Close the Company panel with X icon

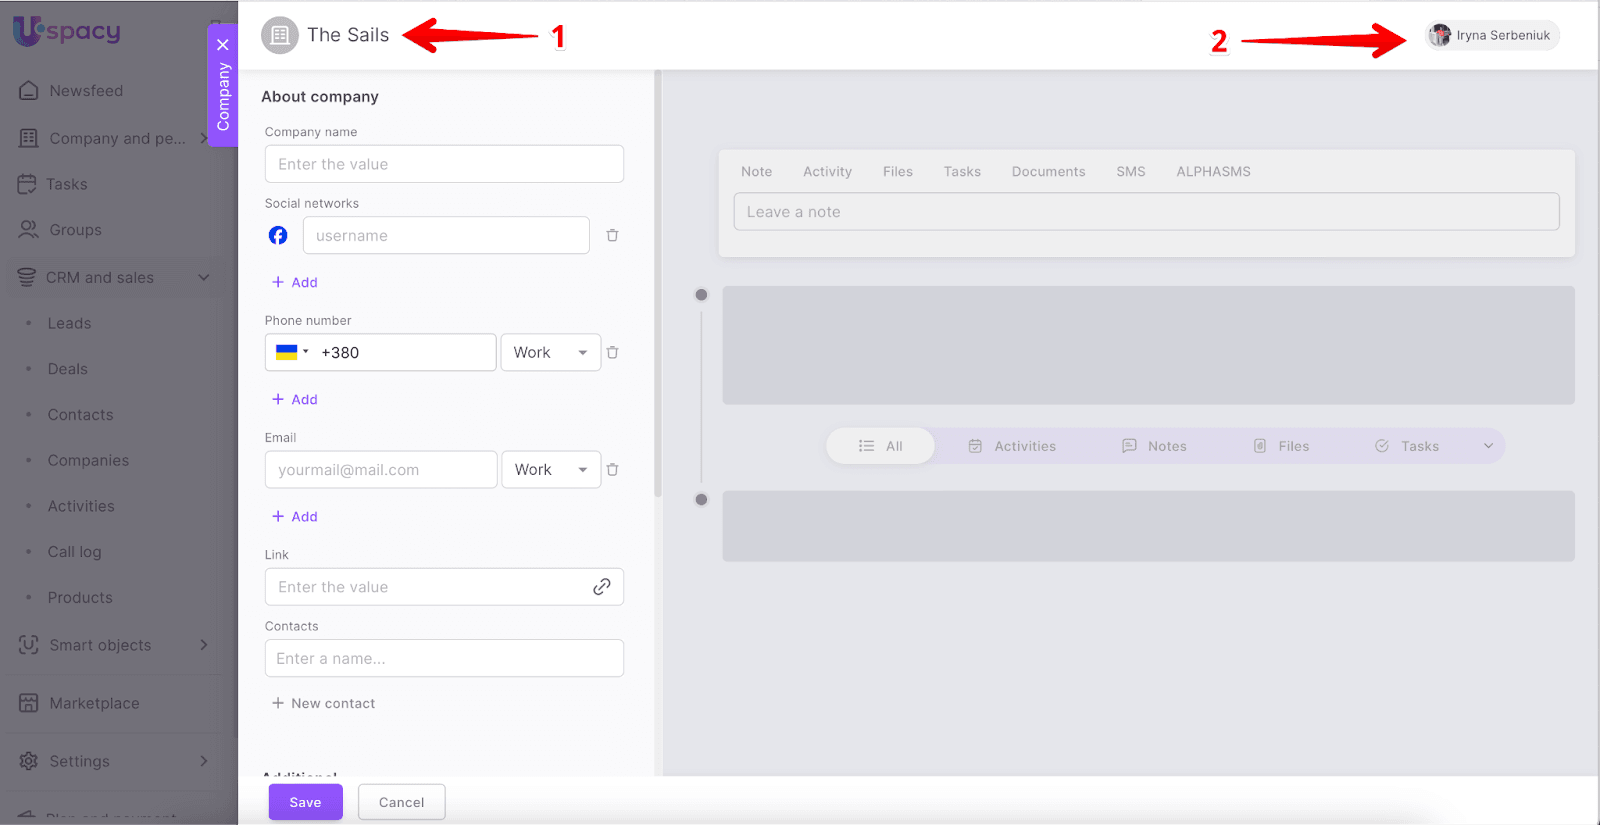[223, 45]
